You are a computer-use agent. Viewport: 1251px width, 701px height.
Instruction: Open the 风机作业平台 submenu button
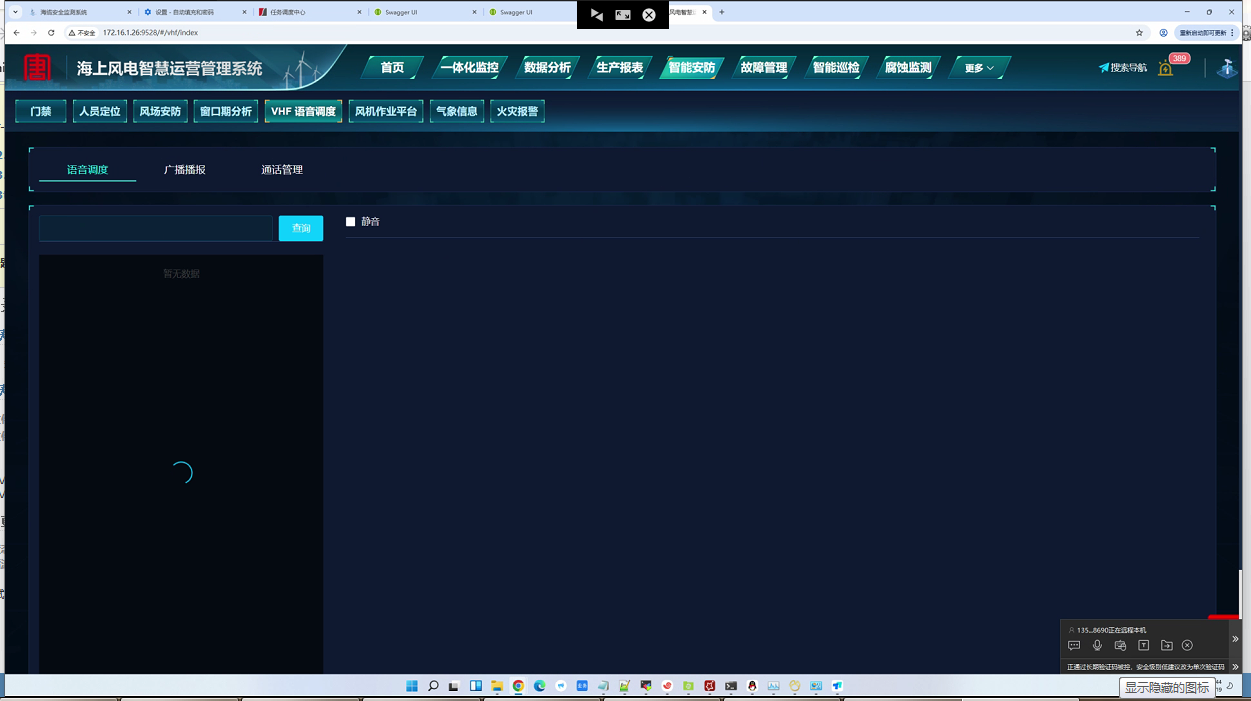coord(386,111)
